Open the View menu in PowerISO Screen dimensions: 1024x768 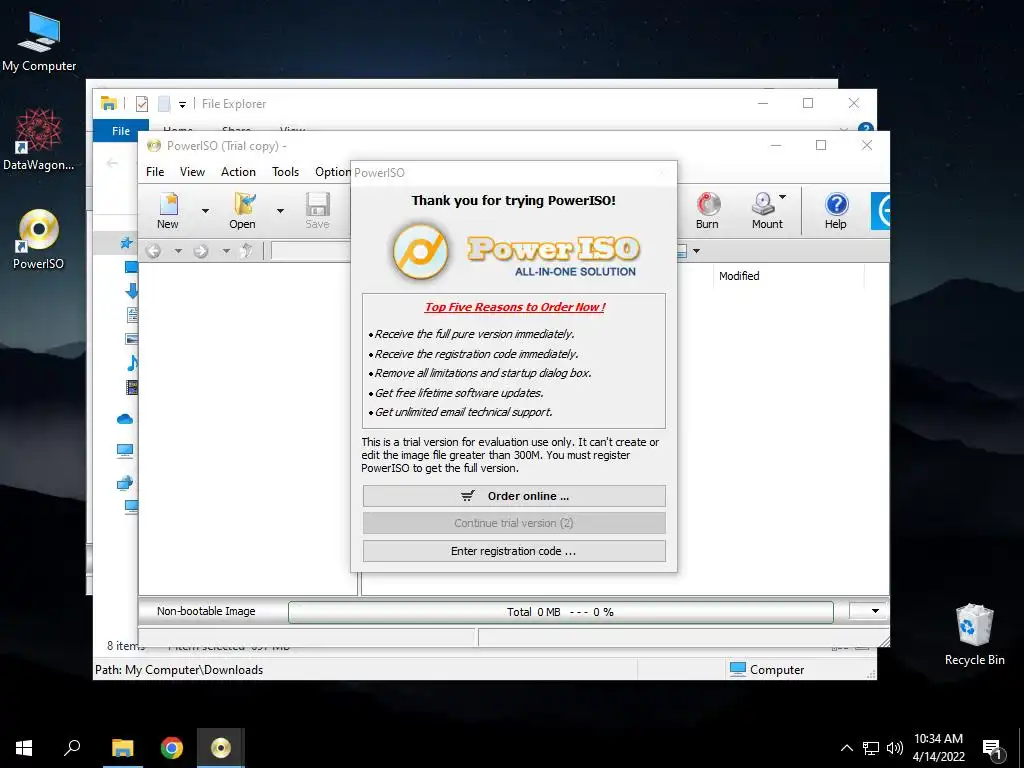[192, 172]
